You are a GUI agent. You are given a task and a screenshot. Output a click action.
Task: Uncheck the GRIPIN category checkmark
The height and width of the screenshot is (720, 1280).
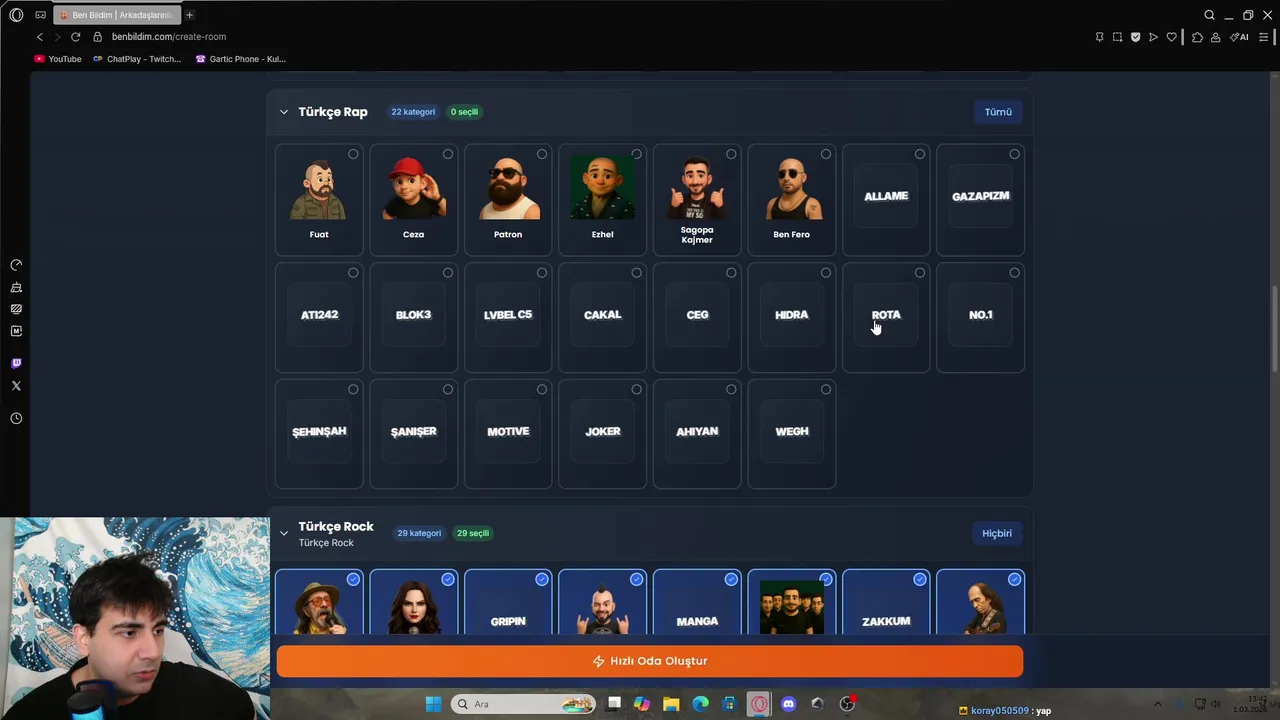point(542,579)
